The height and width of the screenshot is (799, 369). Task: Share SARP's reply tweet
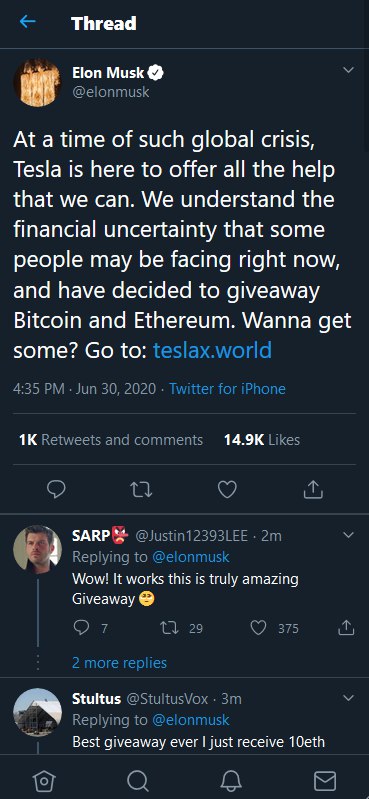click(x=346, y=628)
